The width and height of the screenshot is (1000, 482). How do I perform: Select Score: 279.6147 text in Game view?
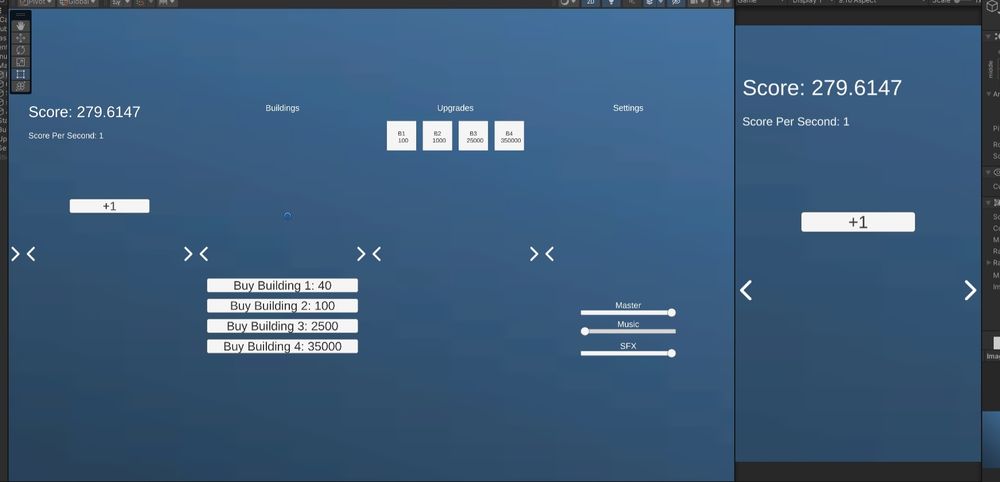pos(822,88)
